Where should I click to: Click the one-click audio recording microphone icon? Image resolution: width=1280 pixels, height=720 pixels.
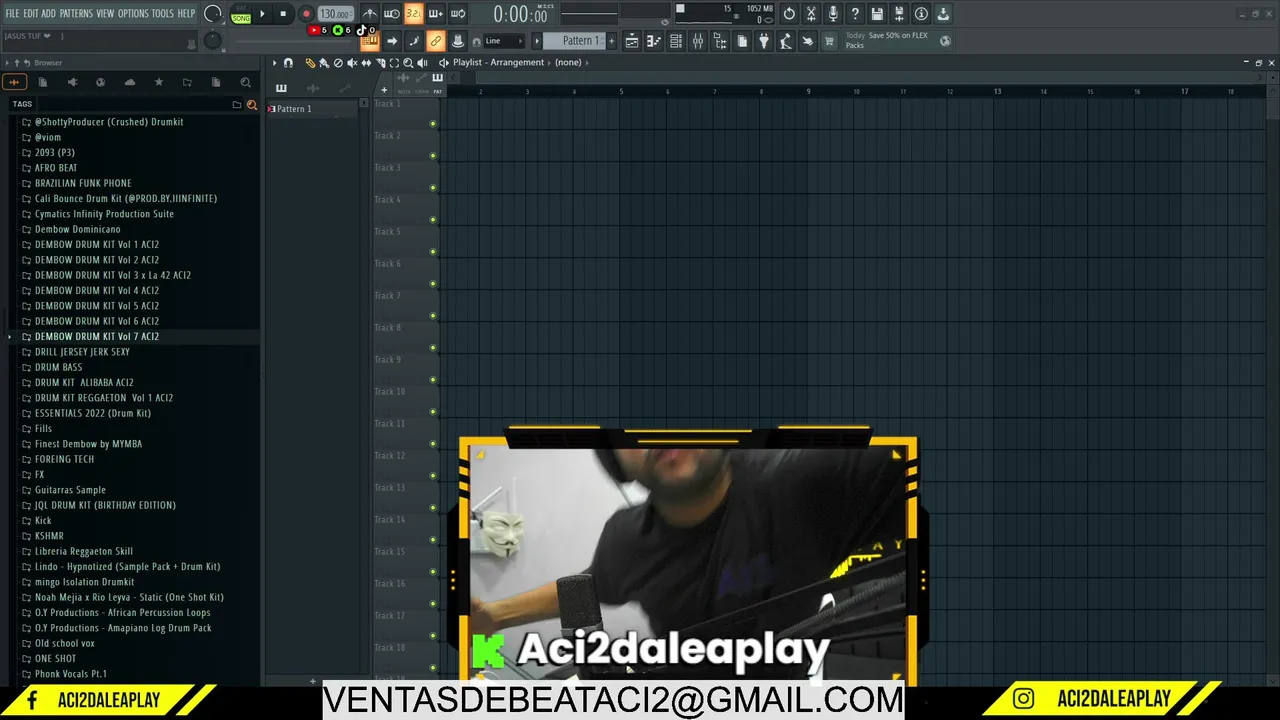coord(833,14)
